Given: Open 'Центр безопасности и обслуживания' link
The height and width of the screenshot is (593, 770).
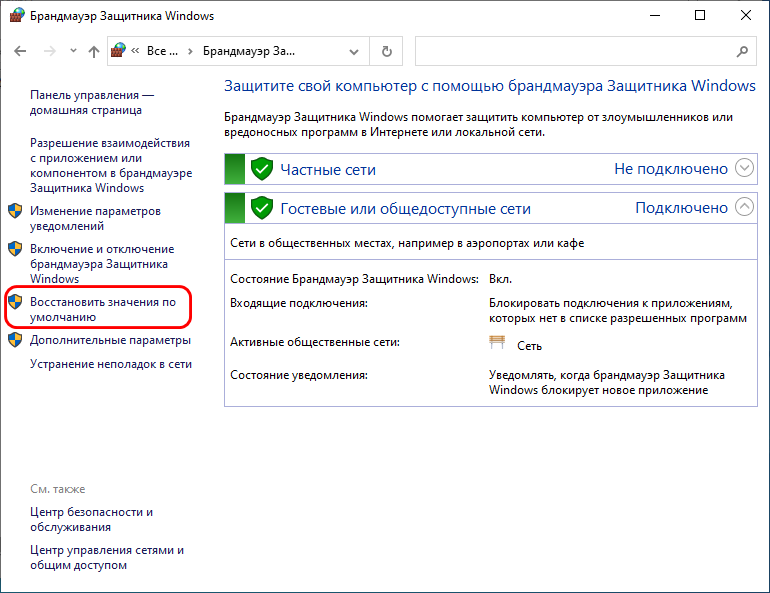Looking at the screenshot, I should pyautogui.click(x=91, y=519).
